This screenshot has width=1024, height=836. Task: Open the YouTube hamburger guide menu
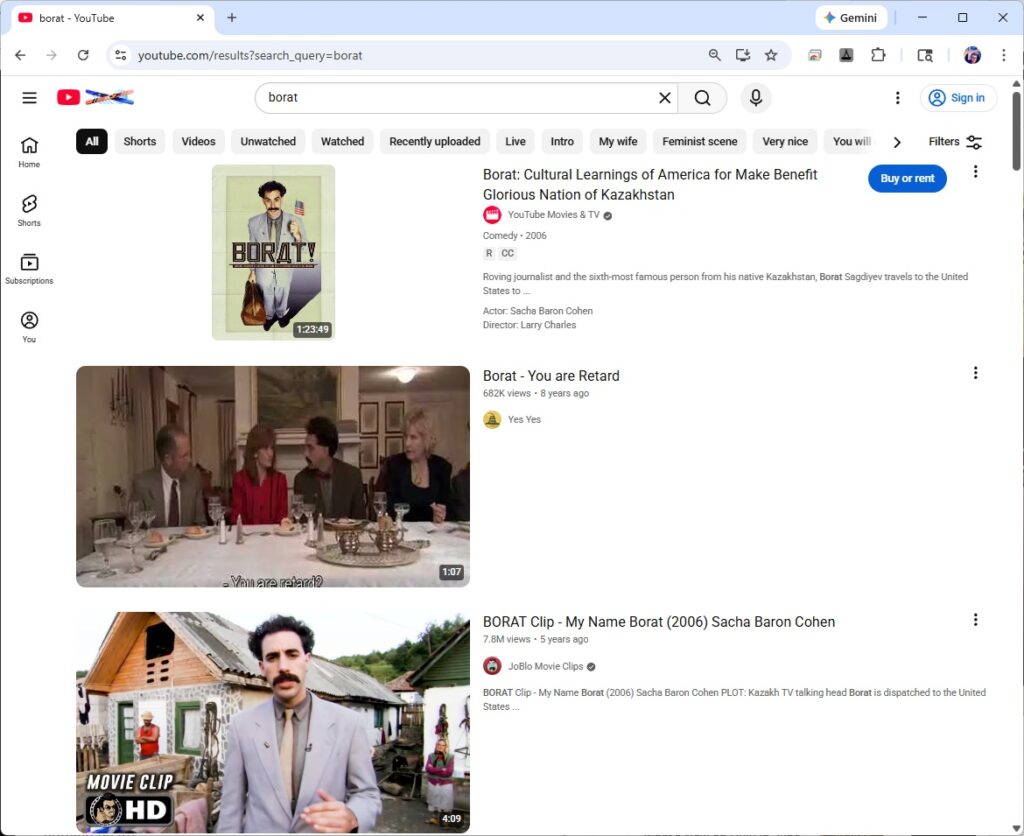tap(29, 98)
